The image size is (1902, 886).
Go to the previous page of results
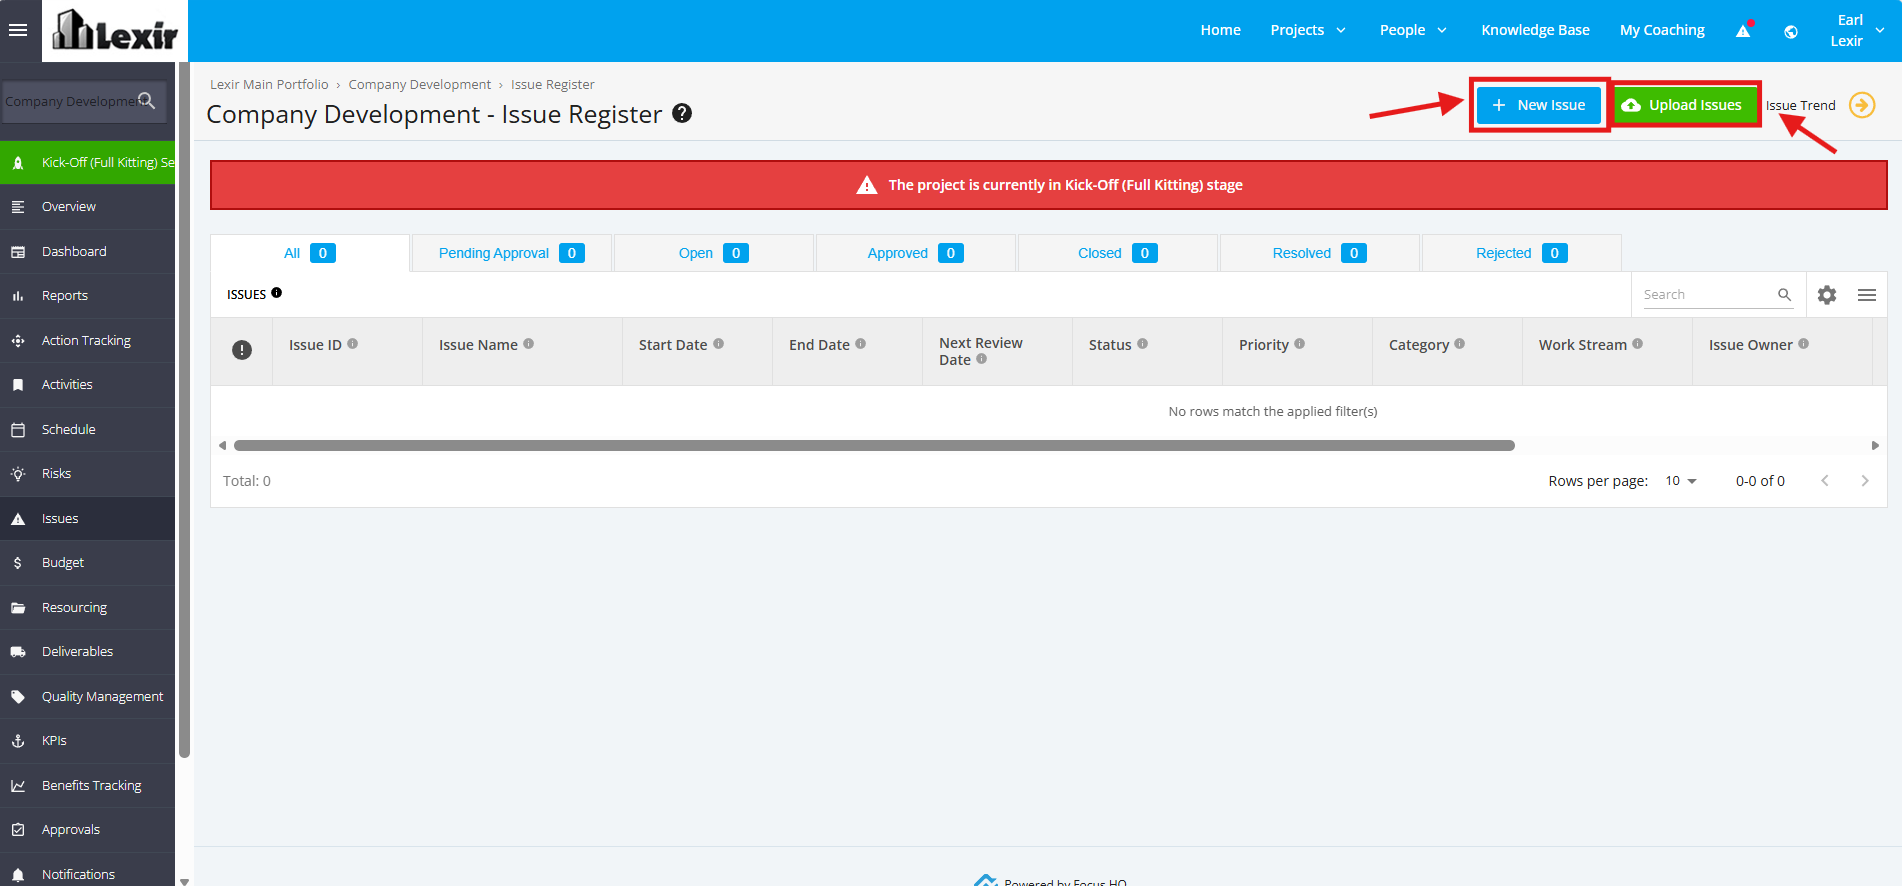tap(1825, 481)
